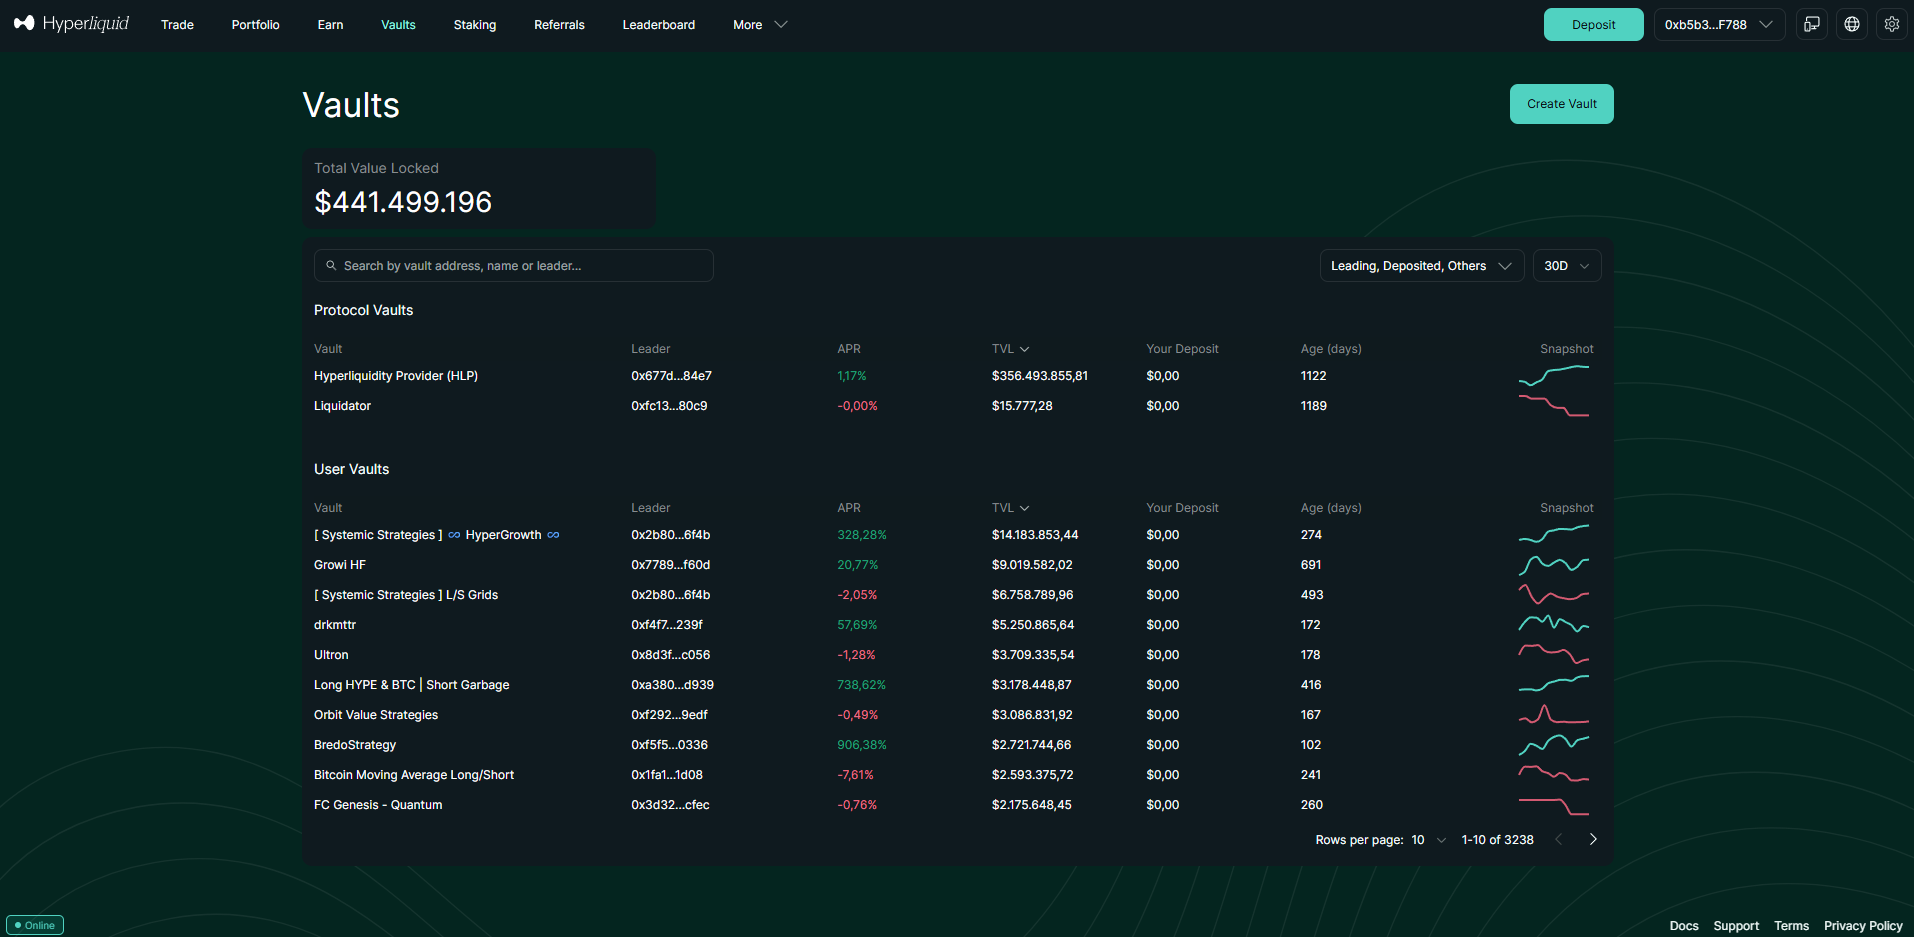Click the Create Vault button

click(x=1562, y=104)
